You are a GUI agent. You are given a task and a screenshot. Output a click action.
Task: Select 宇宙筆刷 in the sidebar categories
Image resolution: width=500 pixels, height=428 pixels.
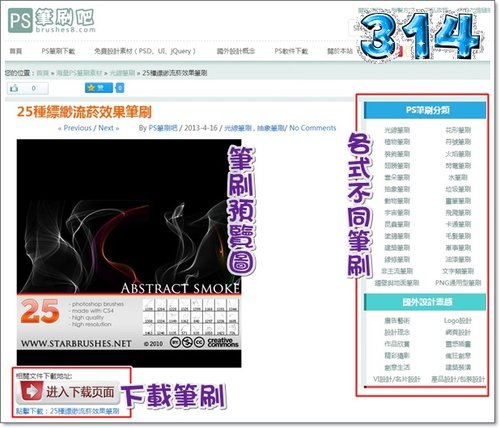[x=397, y=213]
